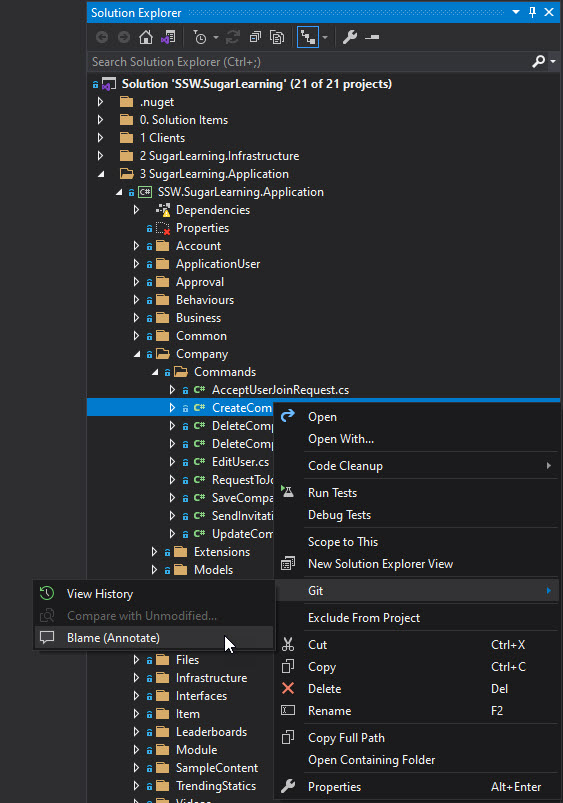Image resolution: width=563 pixels, height=803 pixels.
Task: Choose Debug Tests from the context menu
Action: click(416, 515)
